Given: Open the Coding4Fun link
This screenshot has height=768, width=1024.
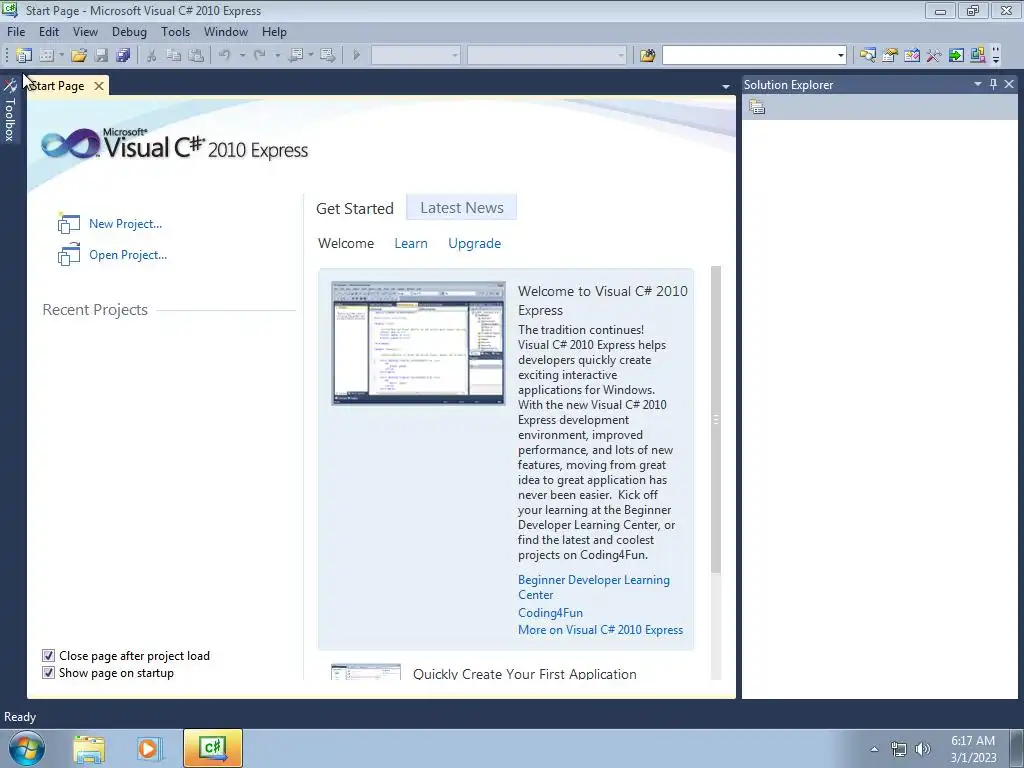Looking at the screenshot, I should pos(551,613).
